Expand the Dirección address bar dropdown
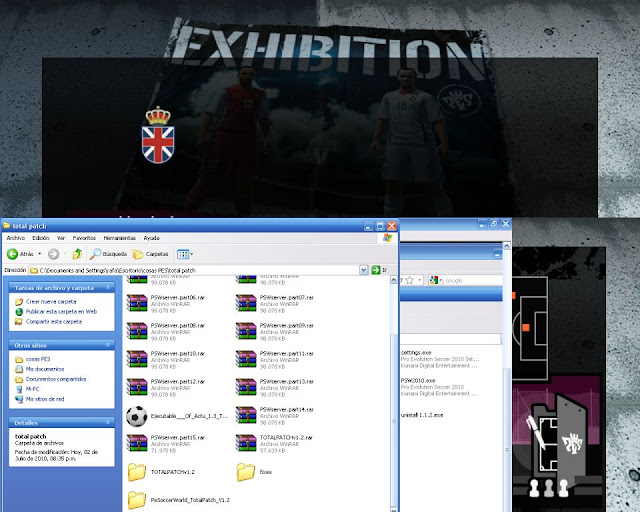This screenshot has width=640, height=512. pyautogui.click(x=363, y=270)
